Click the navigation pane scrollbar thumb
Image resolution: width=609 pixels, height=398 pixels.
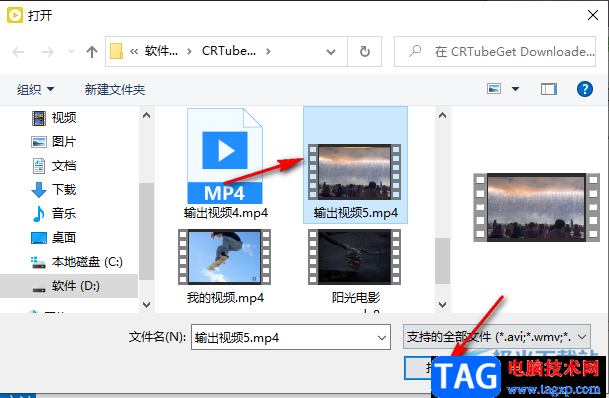pyautogui.click(x=147, y=231)
